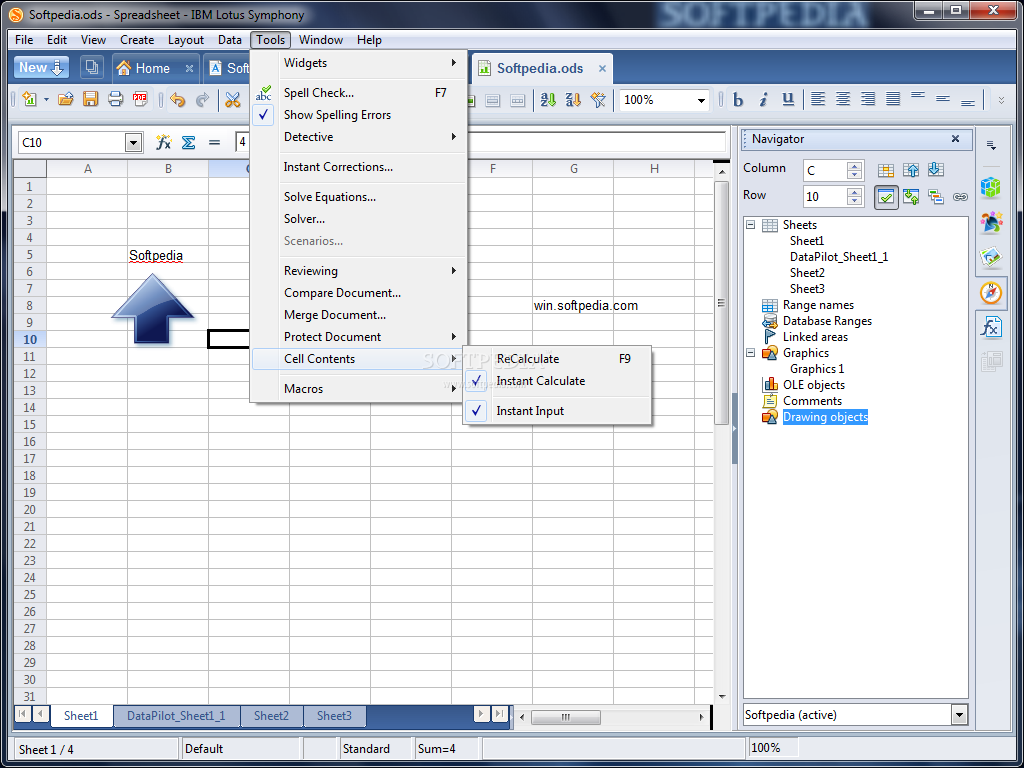Open the fx functions sidebar panel
The width and height of the screenshot is (1024, 768).
(x=991, y=327)
